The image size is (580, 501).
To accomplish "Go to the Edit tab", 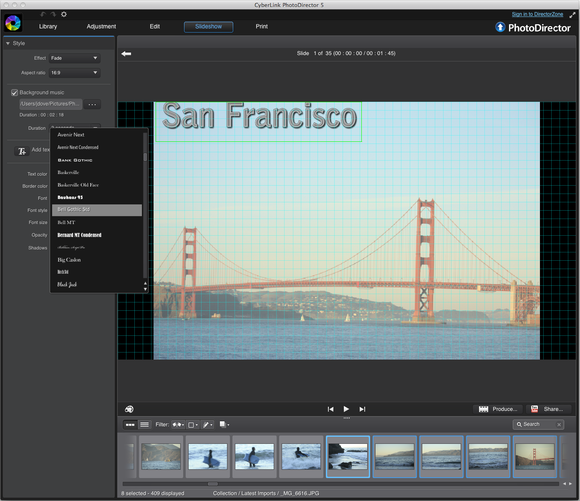I will pyautogui.click(x=155, y=26).
